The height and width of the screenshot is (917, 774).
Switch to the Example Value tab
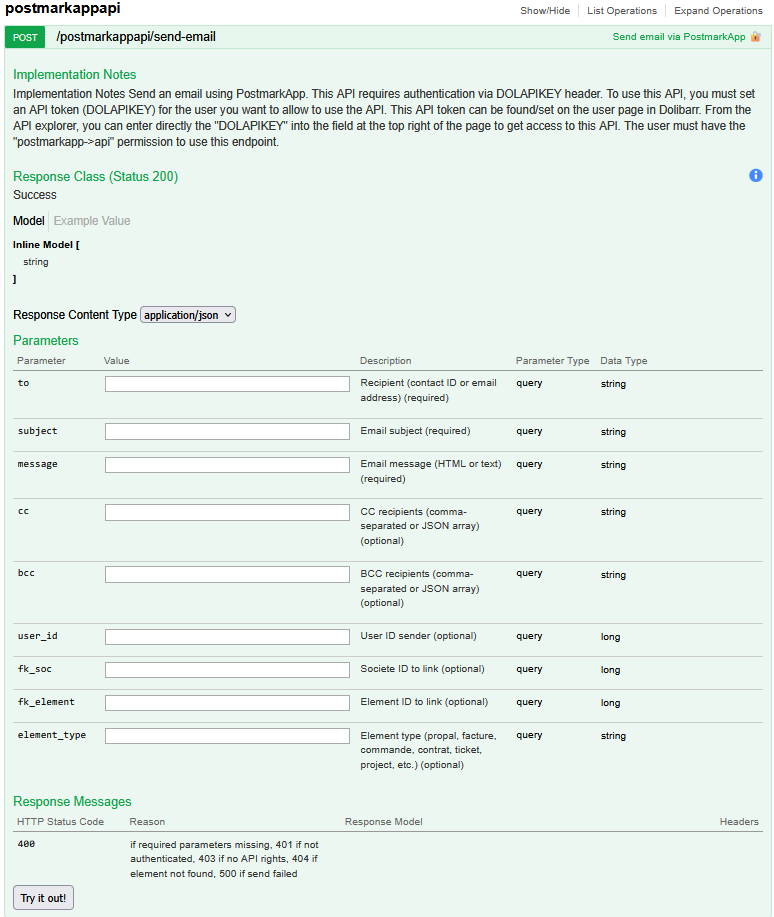[x=92, y=221]
